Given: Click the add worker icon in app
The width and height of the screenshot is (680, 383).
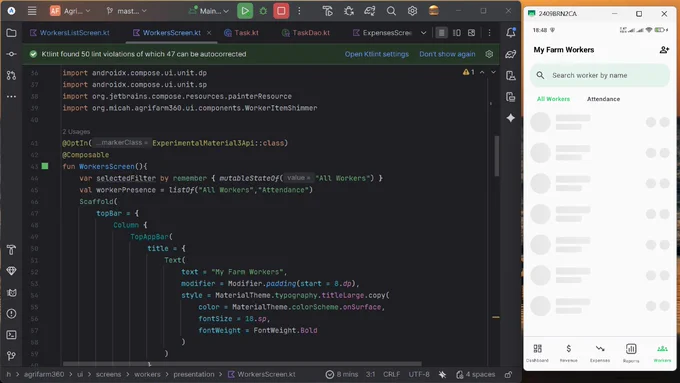Looking at the screenshot, I should click(664, 50).
